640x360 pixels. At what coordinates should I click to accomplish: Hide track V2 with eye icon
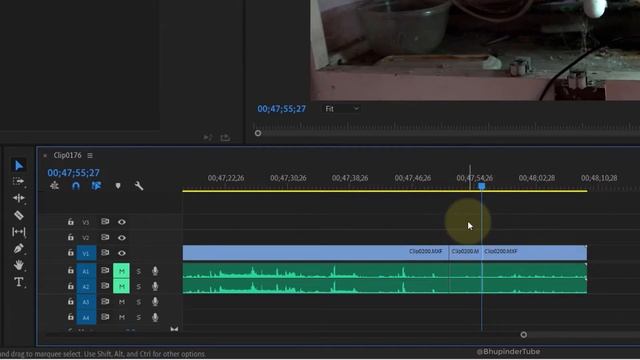(x=122, y=238)
